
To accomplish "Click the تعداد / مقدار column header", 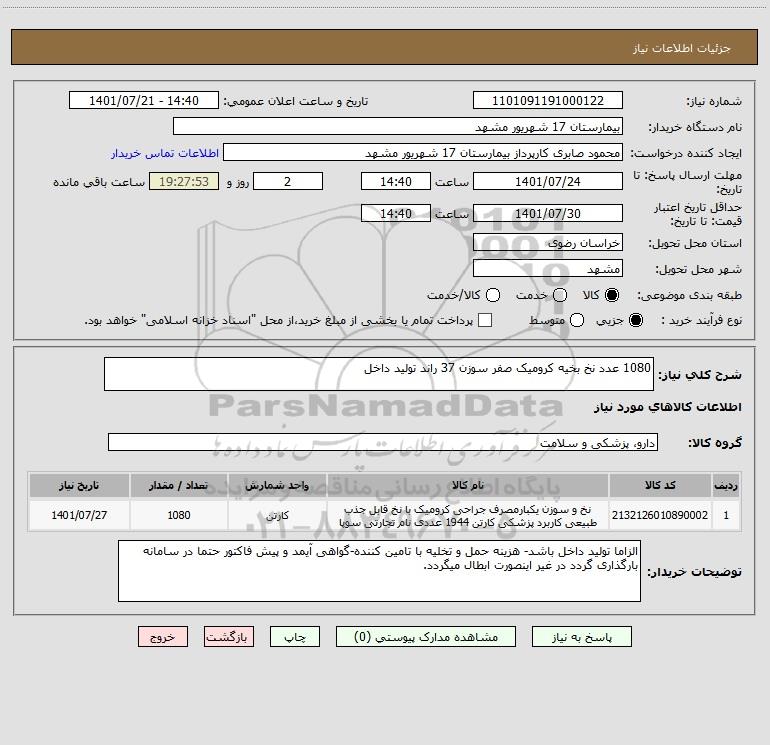I will (179, 485).
